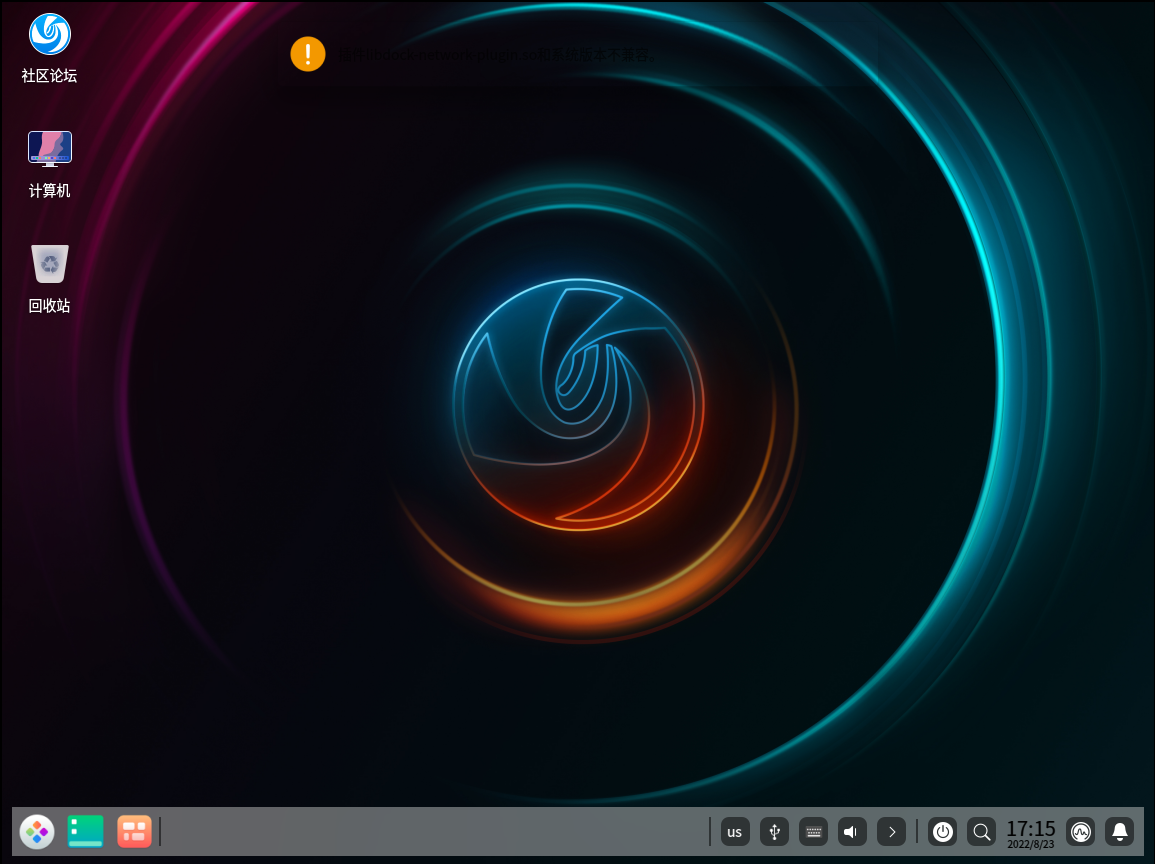Click the orange warning exclamation icon
1155x864 pixels.
click(x=308, y=54)
